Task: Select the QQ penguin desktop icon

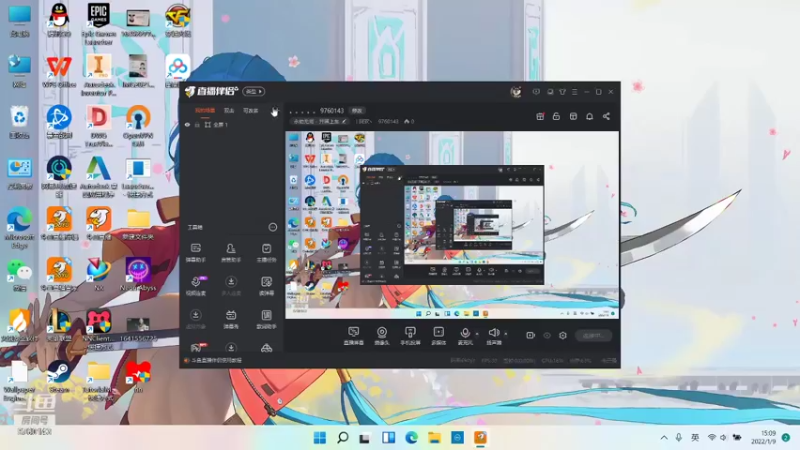Action: [x=59, y=20]
